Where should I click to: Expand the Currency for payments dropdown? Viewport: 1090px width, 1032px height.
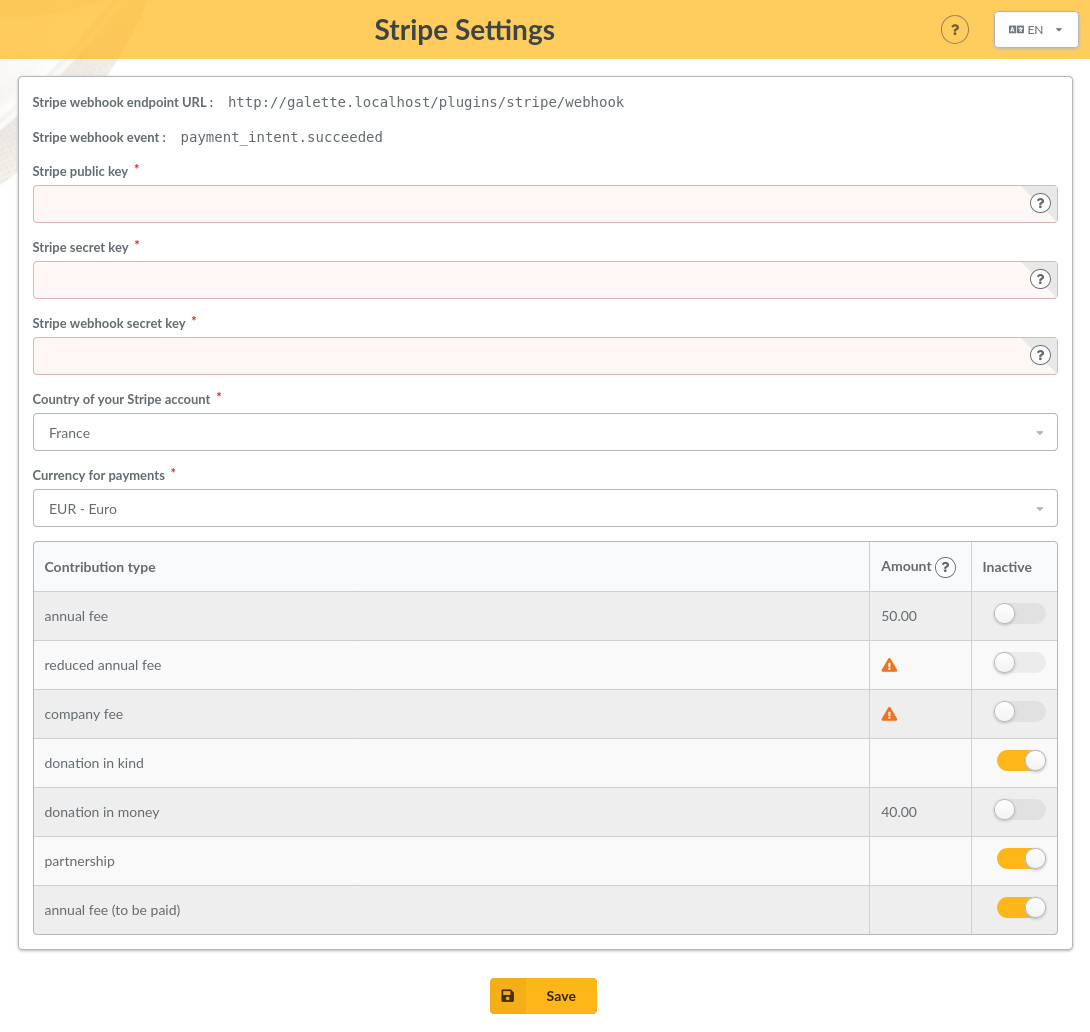pyautogui.click(x=545, y=508)
